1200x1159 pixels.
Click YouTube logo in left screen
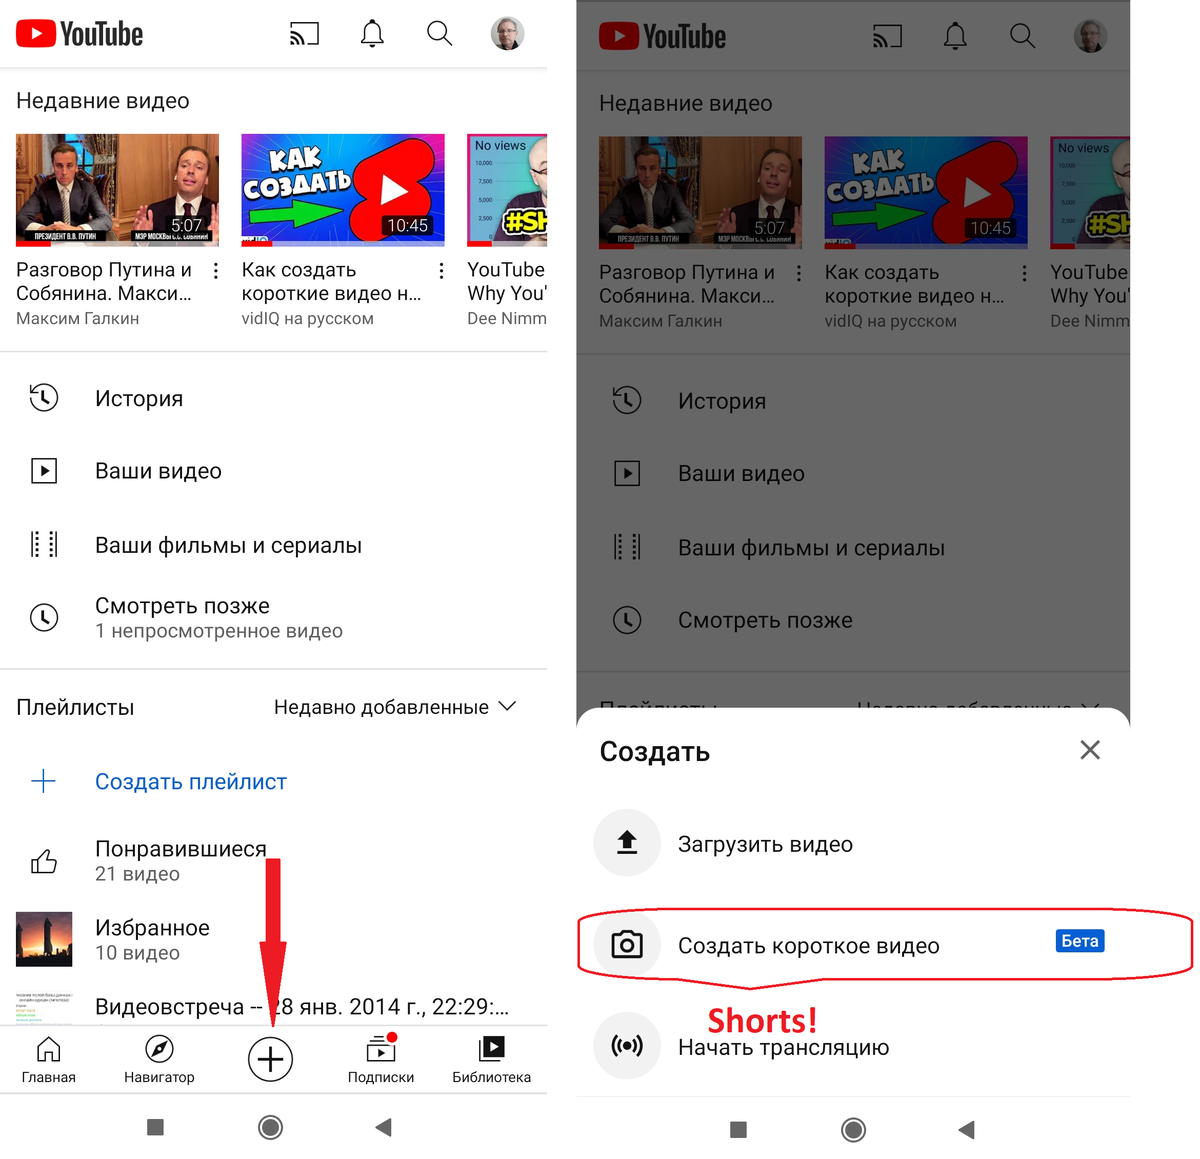[80, 34]
